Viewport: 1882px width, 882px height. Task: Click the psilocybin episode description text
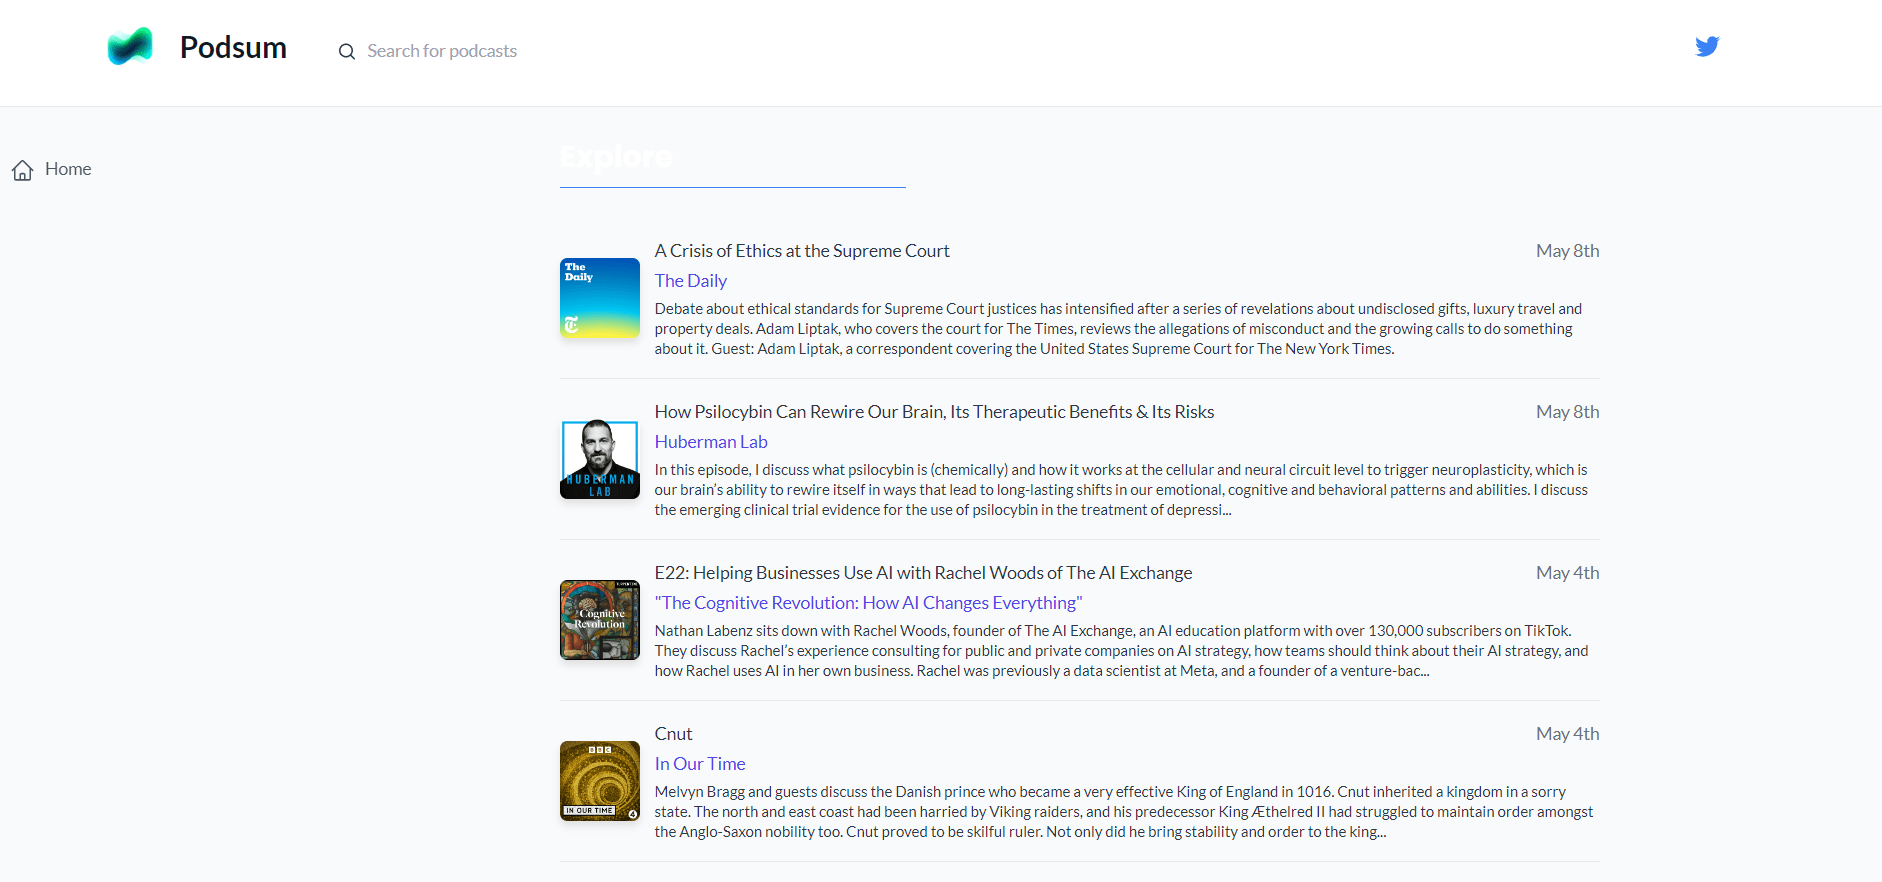(1121, 490)
